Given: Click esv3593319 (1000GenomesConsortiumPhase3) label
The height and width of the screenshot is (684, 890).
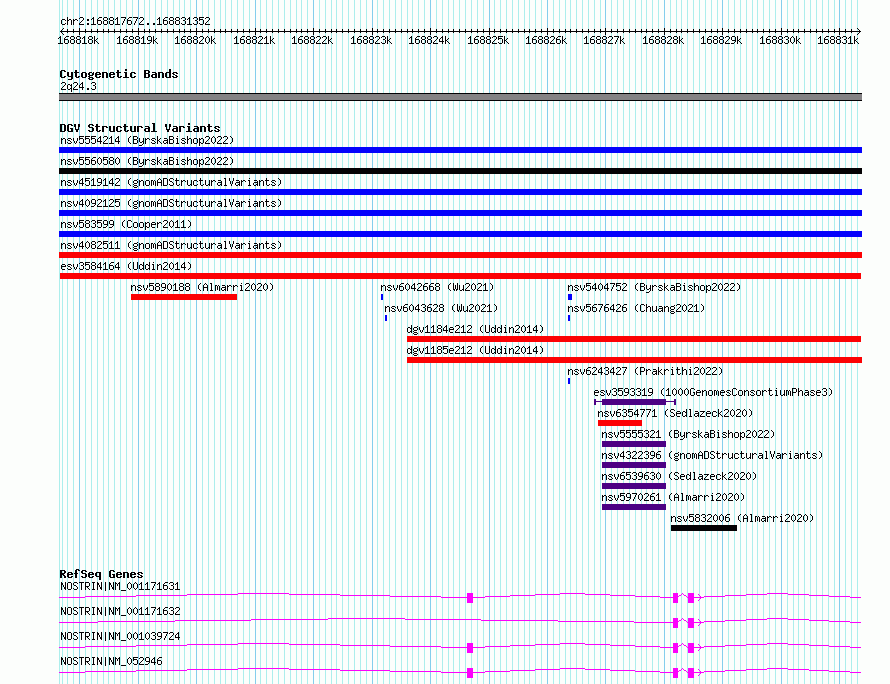Looking at the screenshot, I should [x=713, y=392].
